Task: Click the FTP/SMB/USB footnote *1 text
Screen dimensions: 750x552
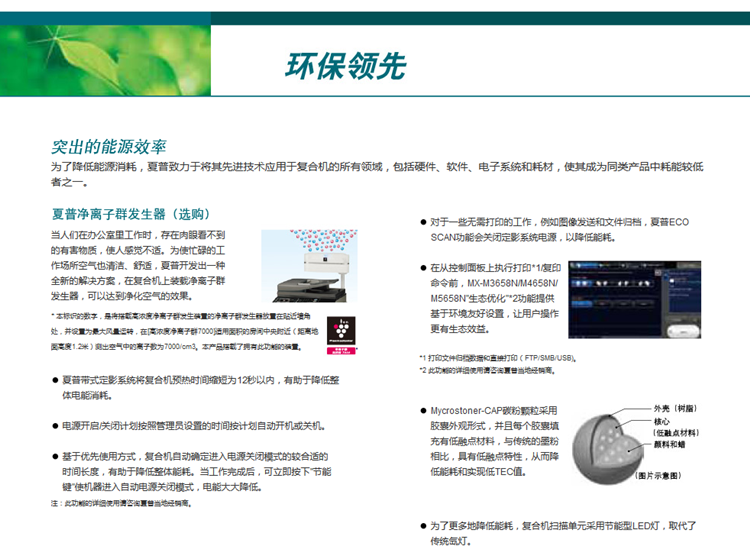Action: pyautogui.click(x=498, y=357)
